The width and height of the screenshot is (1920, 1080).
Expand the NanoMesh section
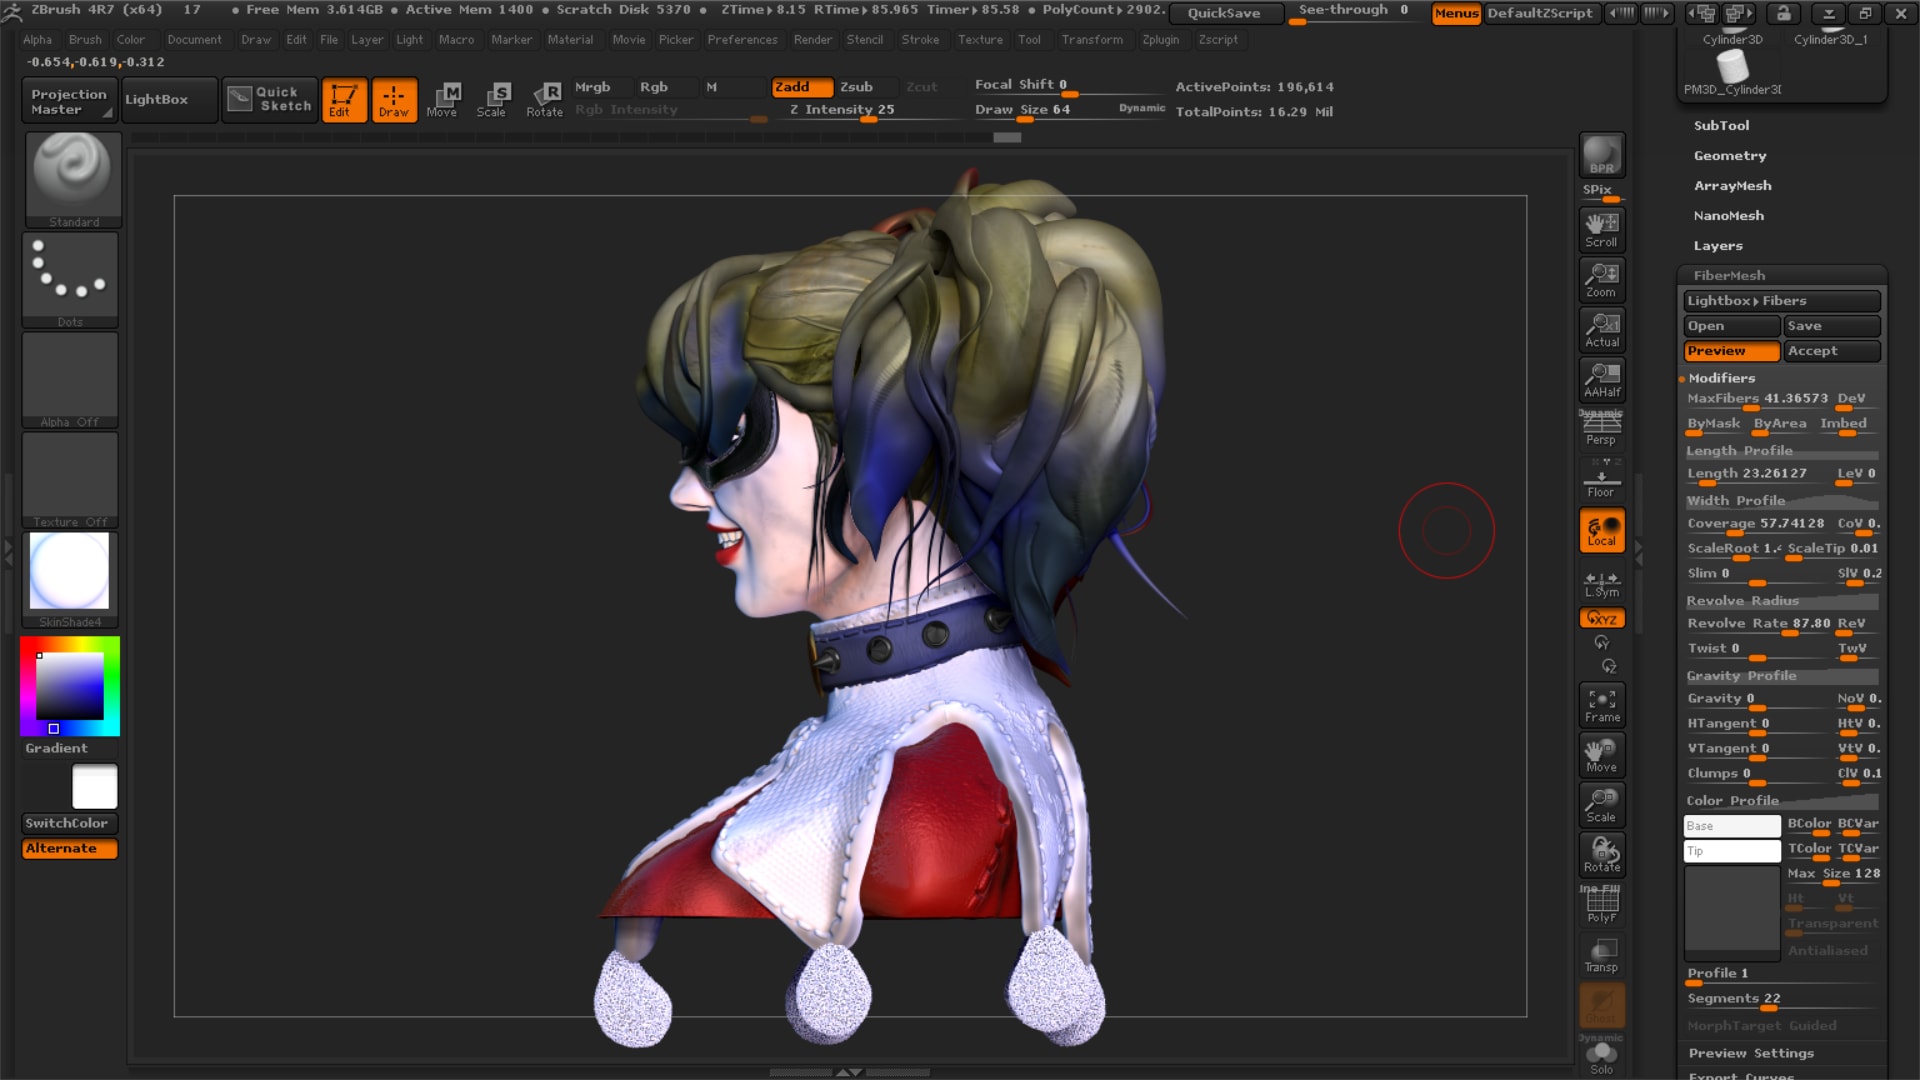1728,215
